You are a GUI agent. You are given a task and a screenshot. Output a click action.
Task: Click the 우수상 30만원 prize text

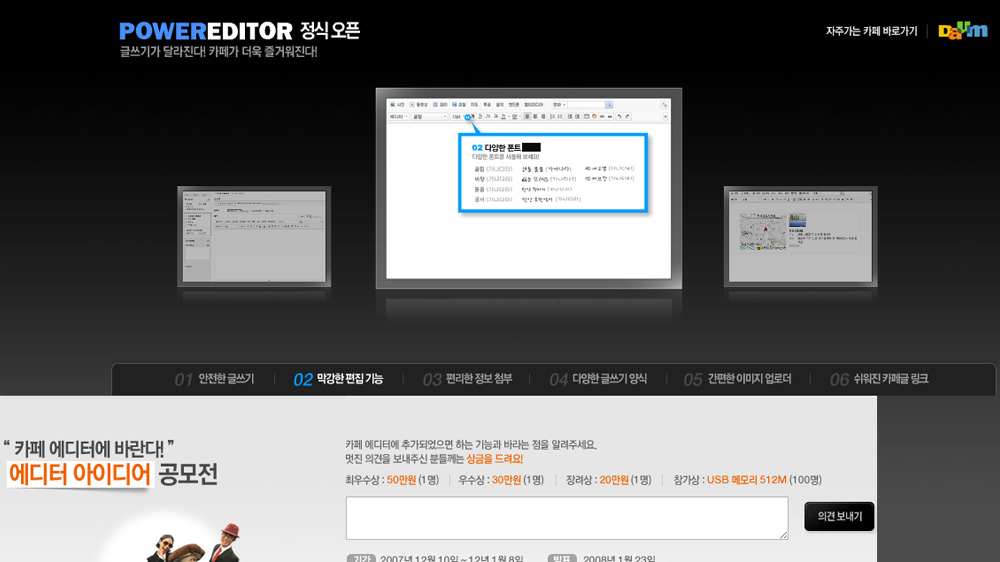pos(501,480)
